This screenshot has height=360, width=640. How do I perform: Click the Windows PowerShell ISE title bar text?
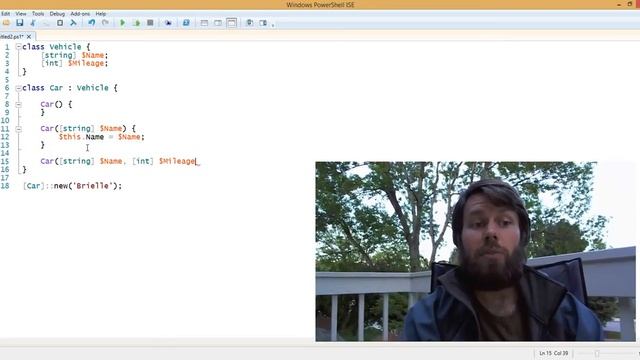click(x=320, y=5)
